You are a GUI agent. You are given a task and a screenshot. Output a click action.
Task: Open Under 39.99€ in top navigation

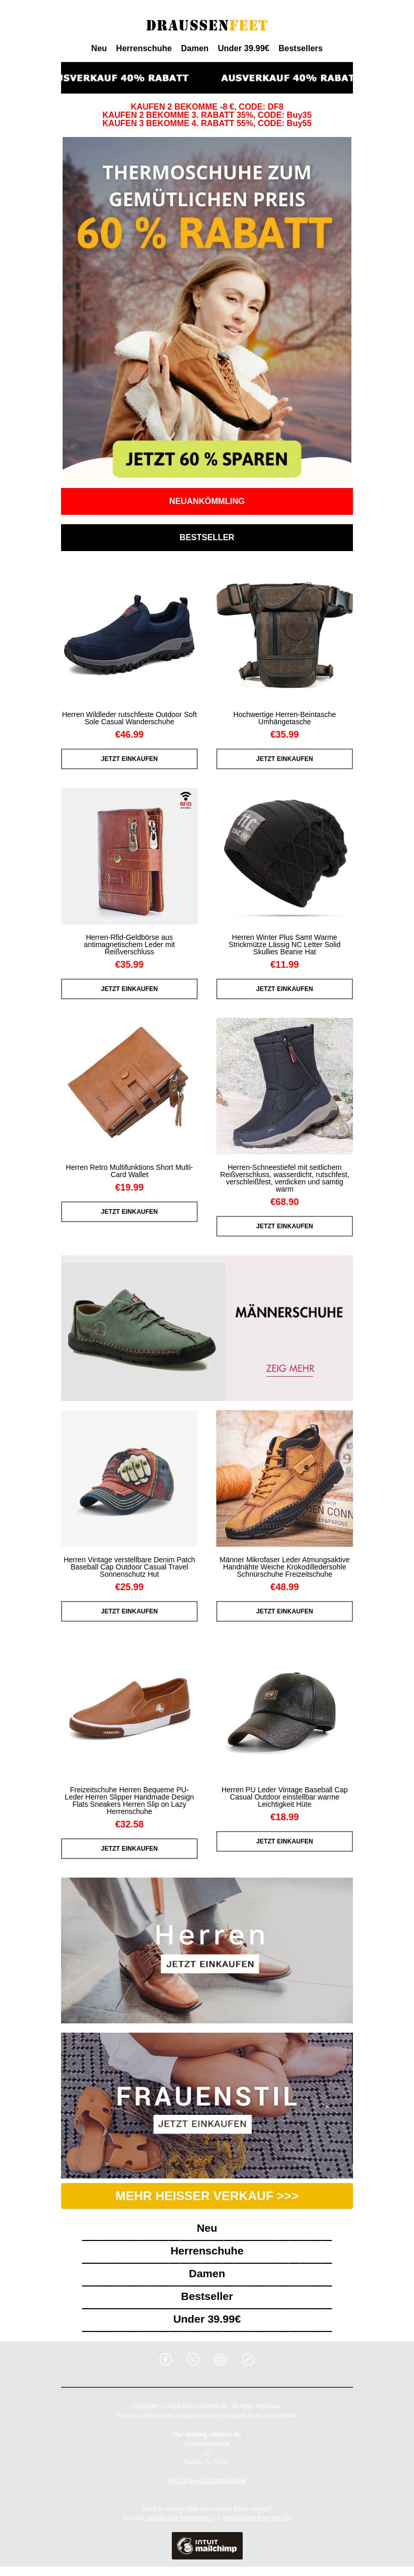coord(243,48)
